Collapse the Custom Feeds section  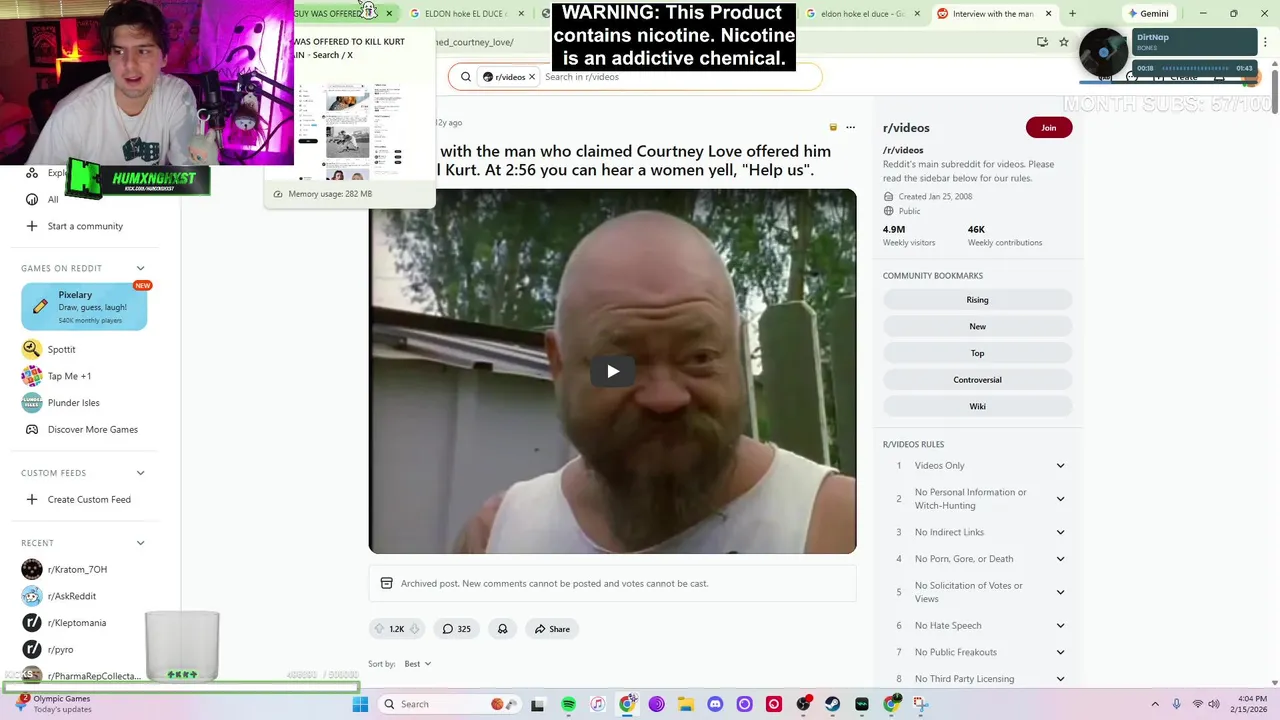point(140,473)
